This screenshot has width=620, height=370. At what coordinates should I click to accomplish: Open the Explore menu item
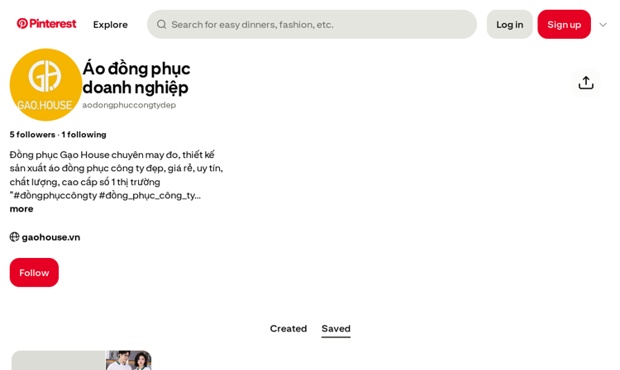(110, 25)
